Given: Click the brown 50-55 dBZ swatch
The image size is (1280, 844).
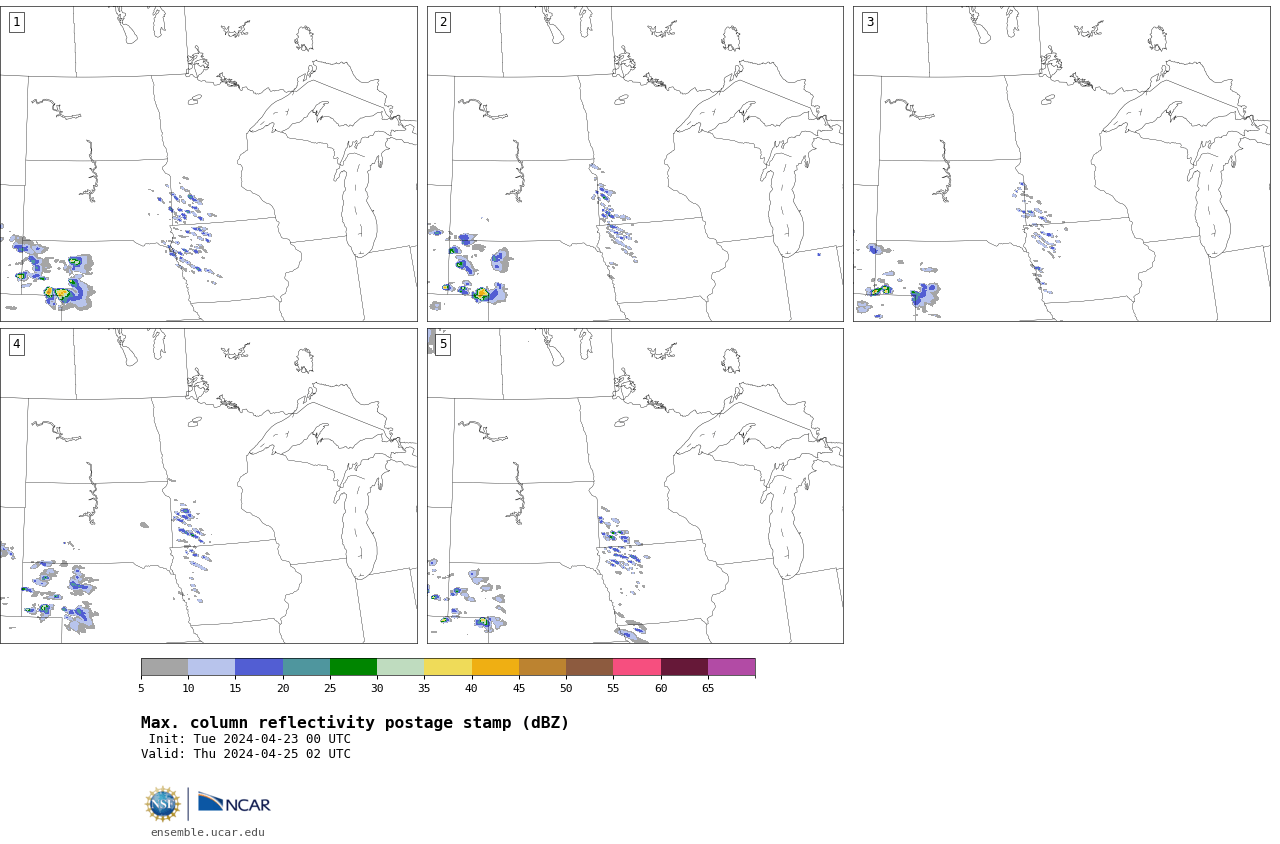Looking at the screenshot, I should [589, 667].
